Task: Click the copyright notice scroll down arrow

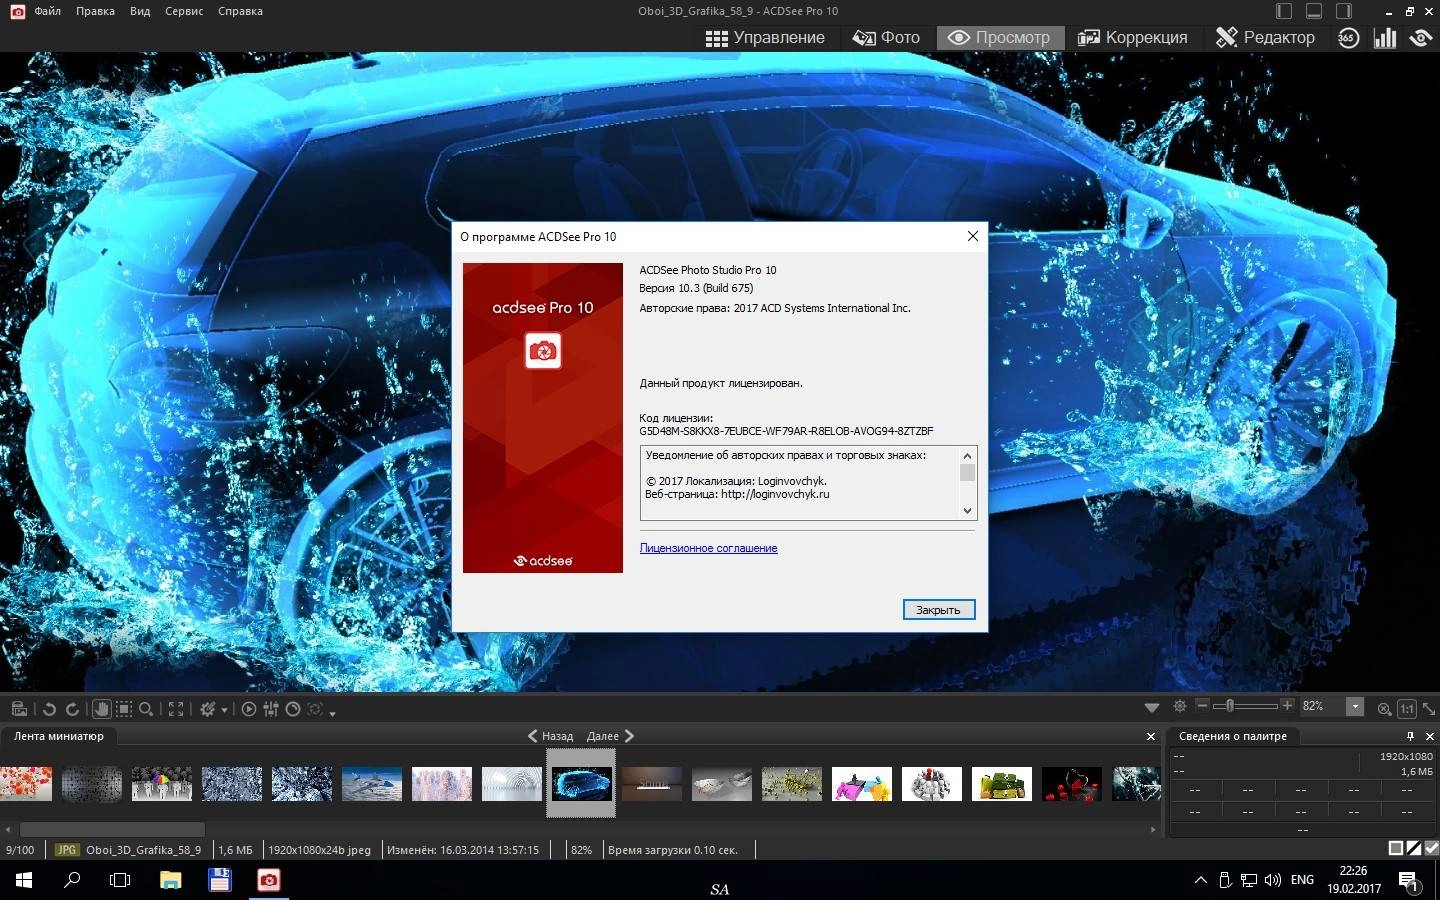Action: pyautogui.click(x=967, y=511)
